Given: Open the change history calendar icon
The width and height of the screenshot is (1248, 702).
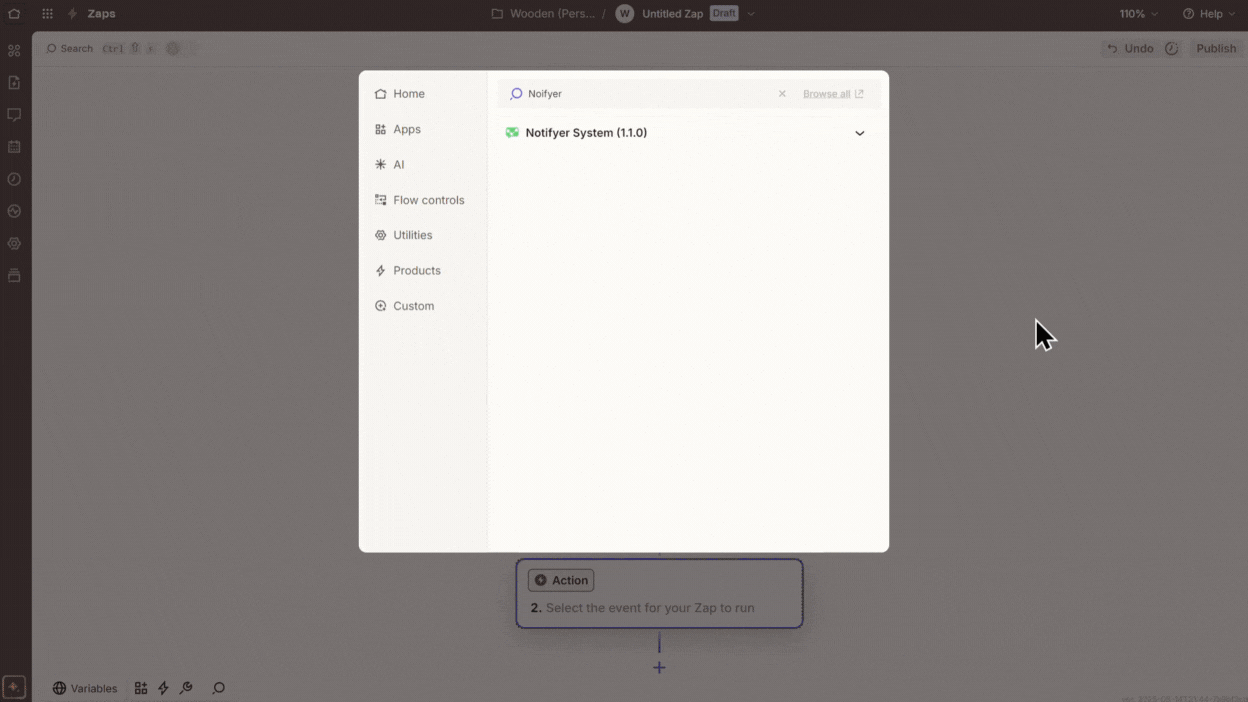Looking at the screenshot, I should pos(14,147).
